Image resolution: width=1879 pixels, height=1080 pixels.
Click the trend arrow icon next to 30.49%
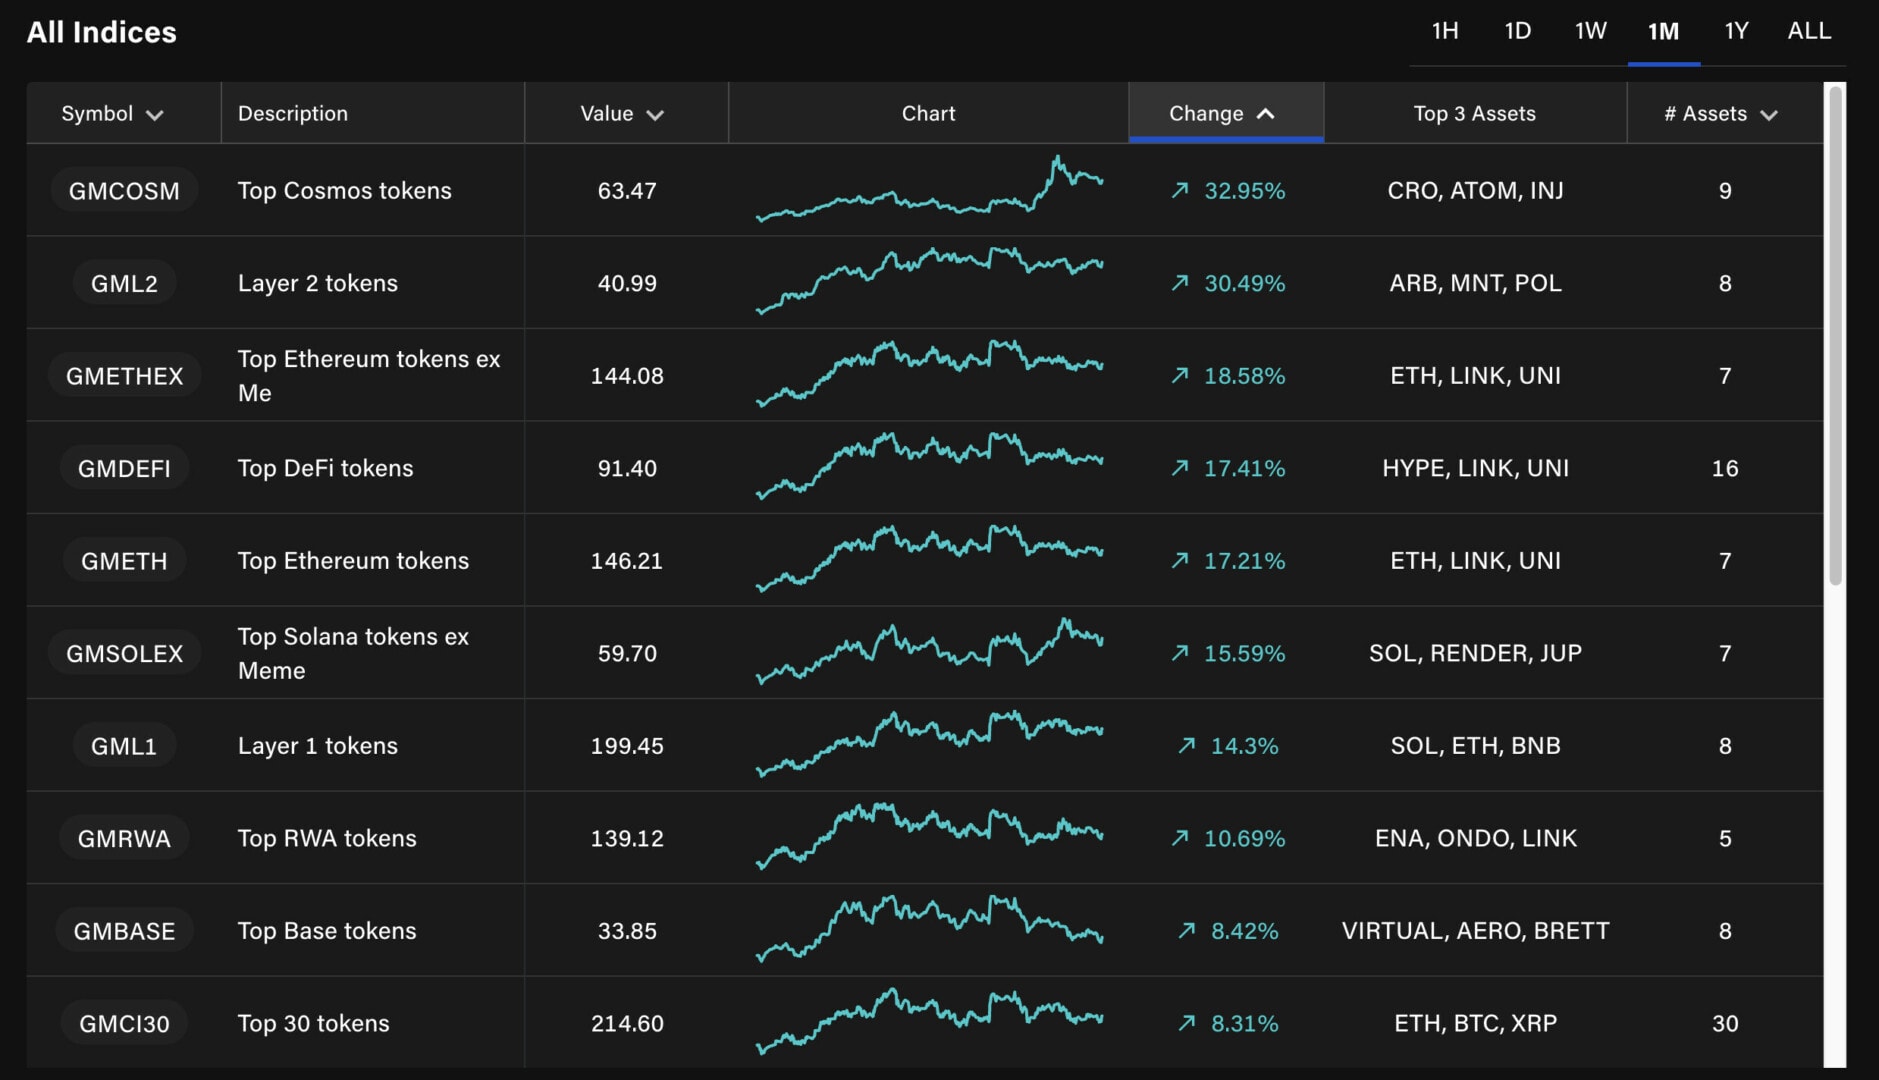point(1180,283)
